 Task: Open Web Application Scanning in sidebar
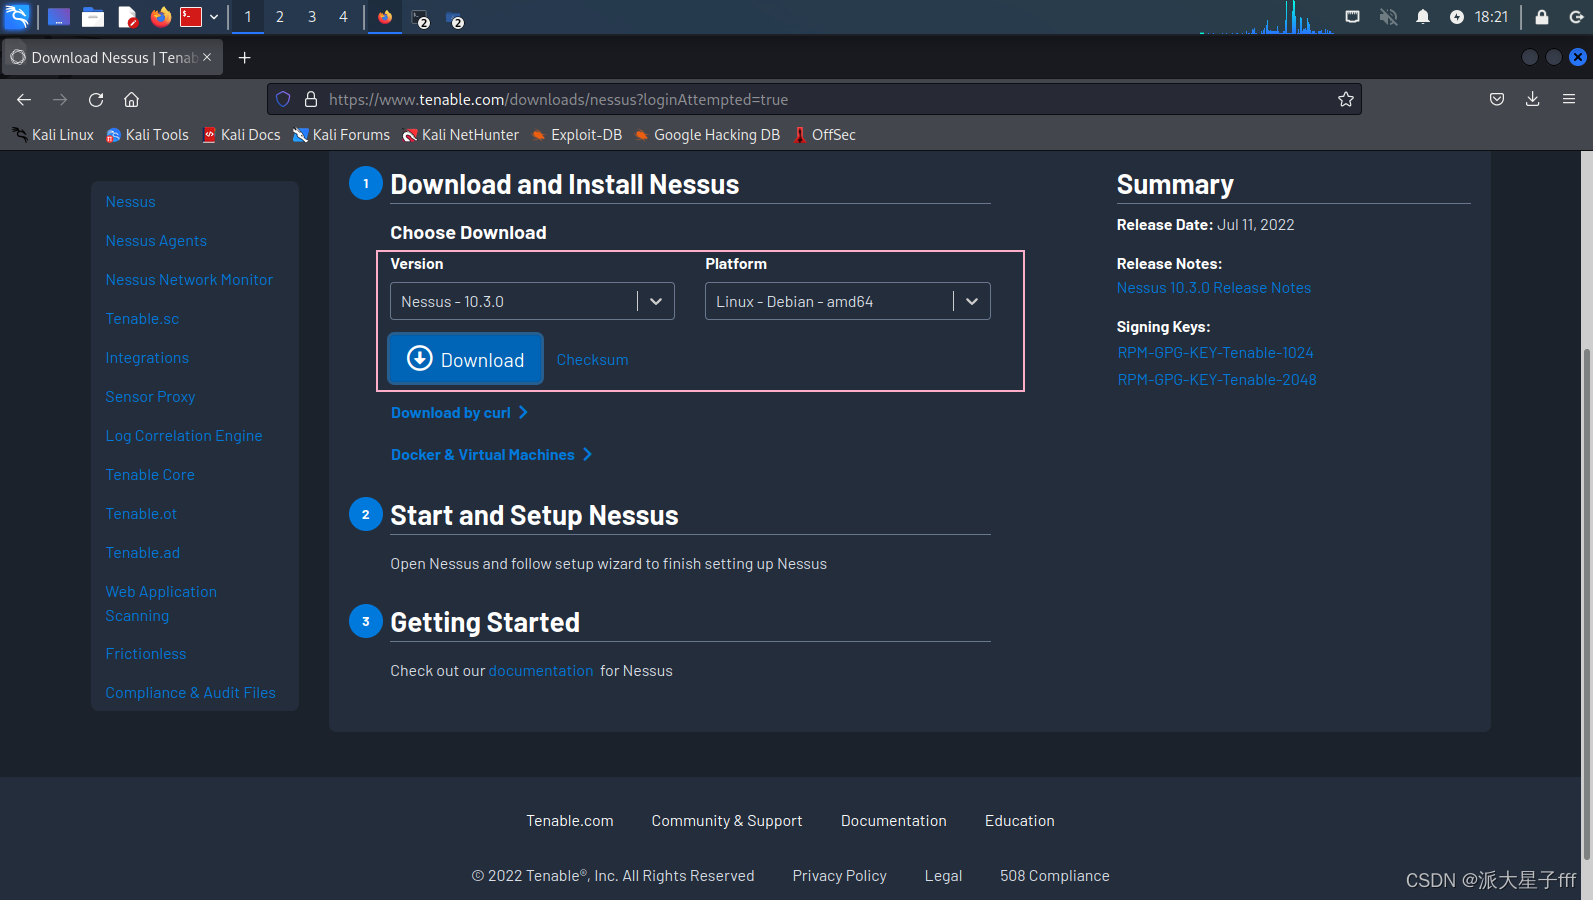pyautogui.click(x=161, y=604)
